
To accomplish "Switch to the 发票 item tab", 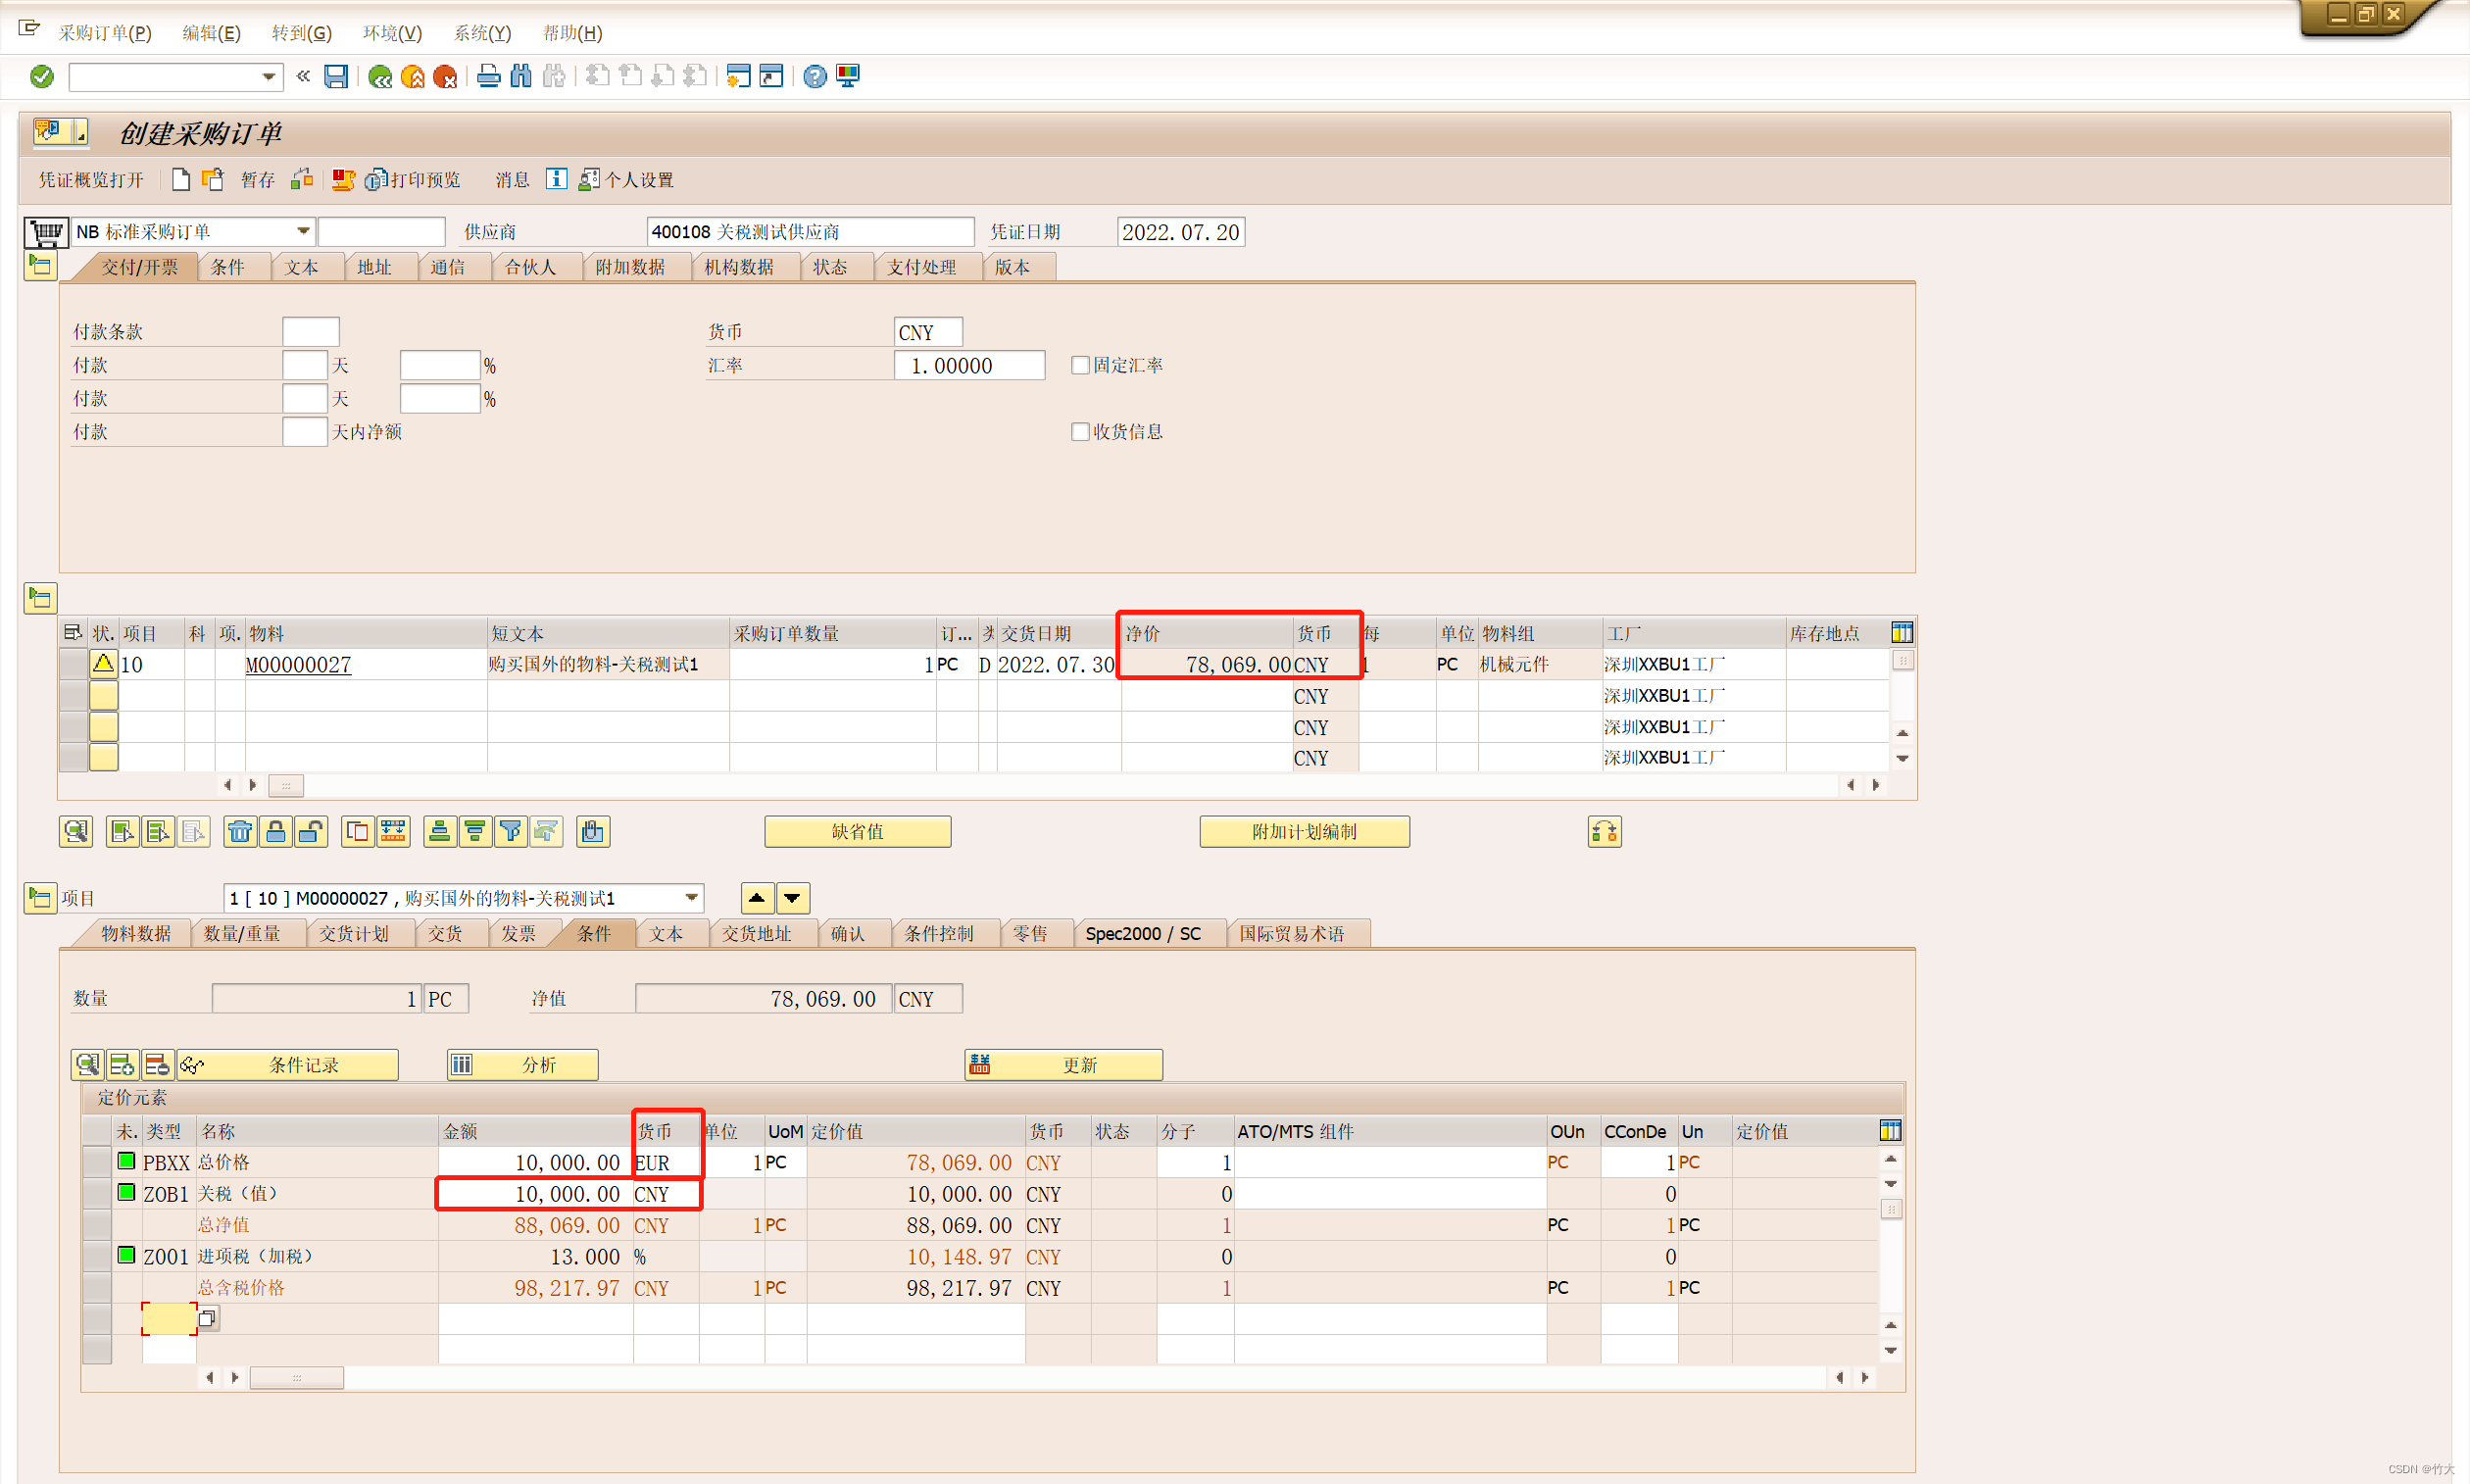I will pyautogui.click(x=518, y=933).
